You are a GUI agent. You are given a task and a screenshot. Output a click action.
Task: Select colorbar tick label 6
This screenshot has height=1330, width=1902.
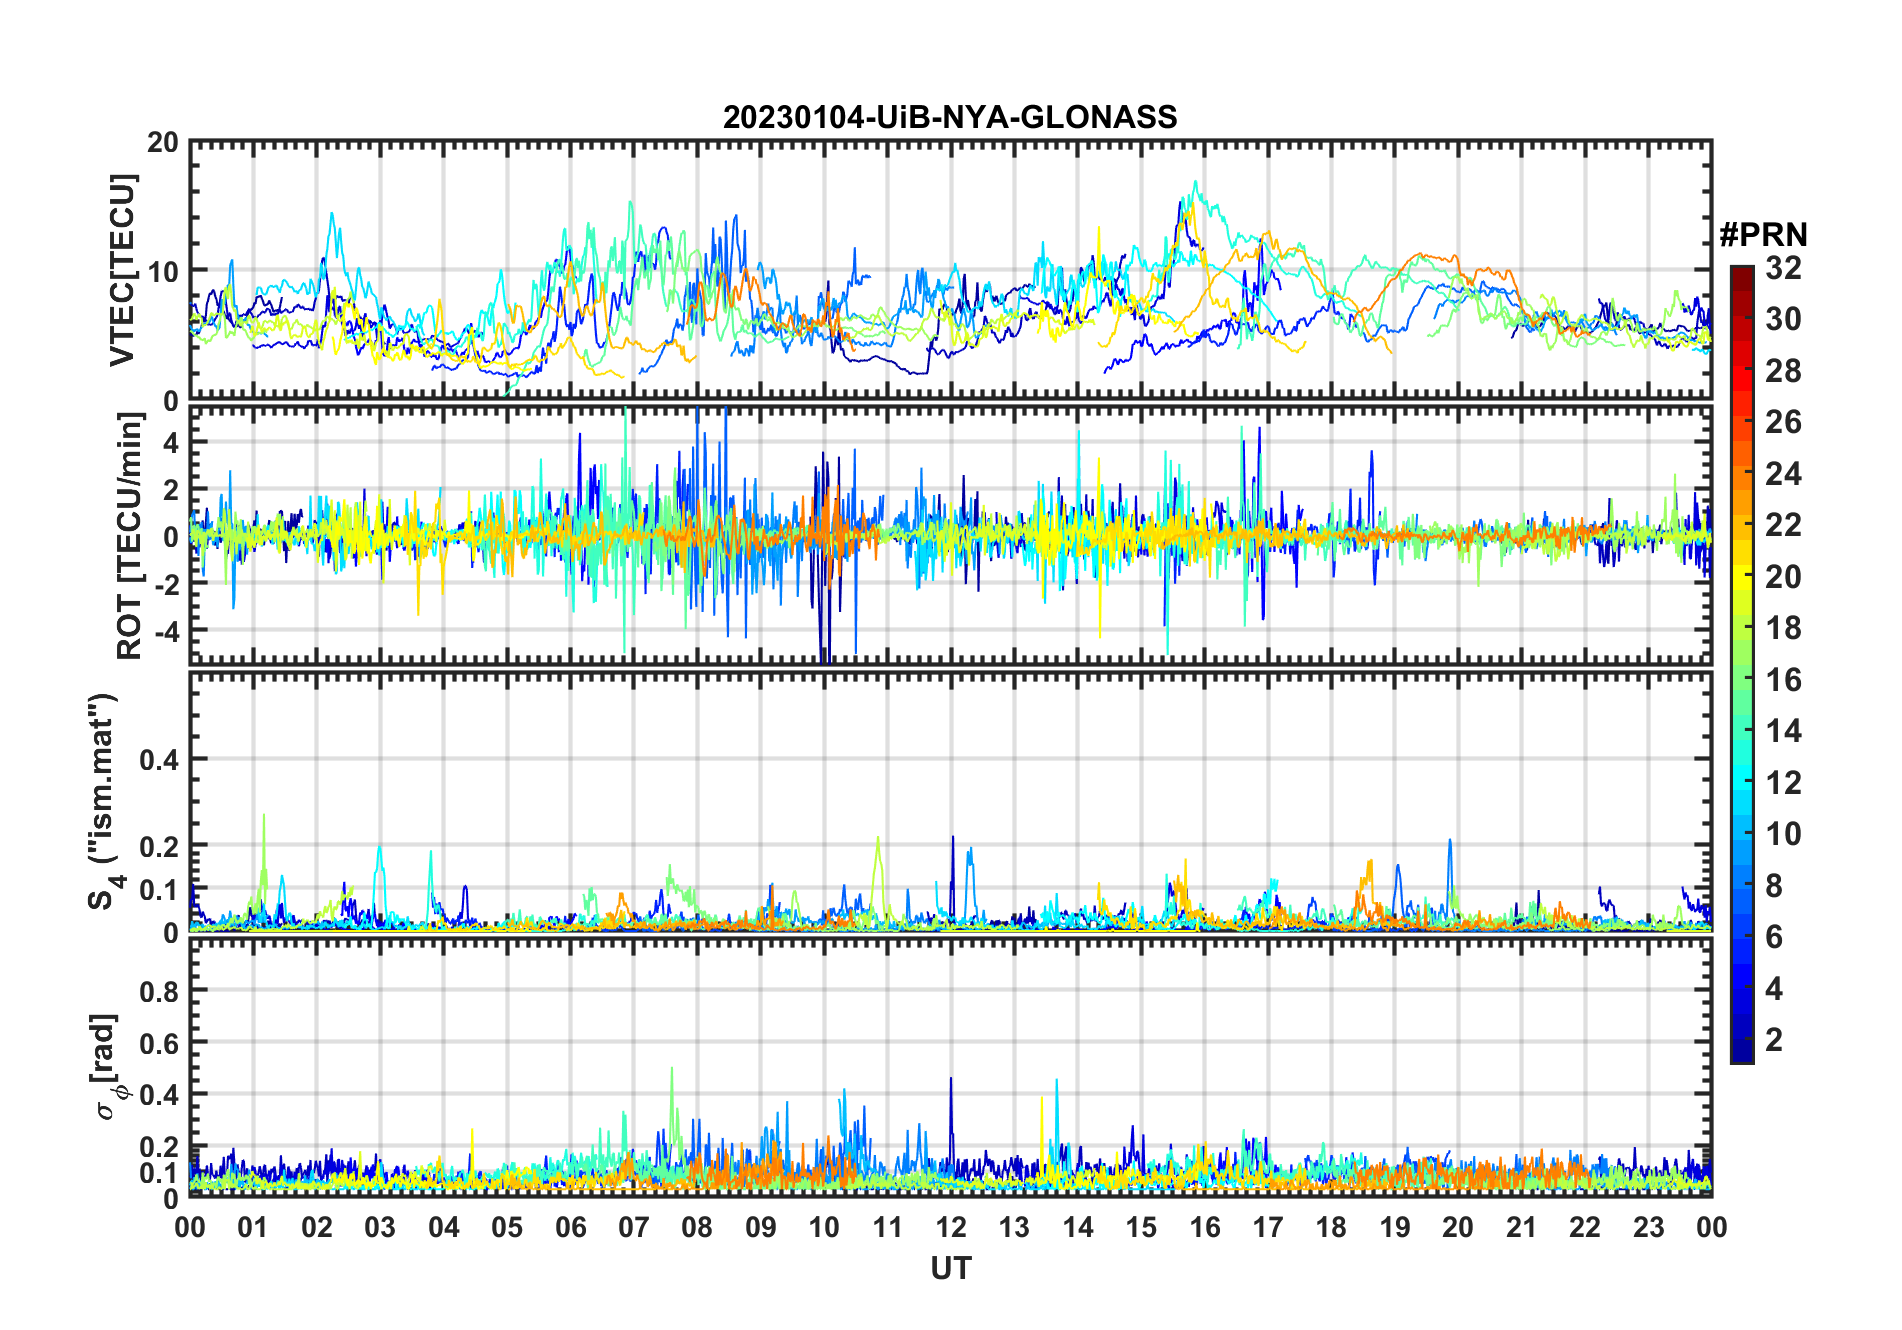(x=1774, y=937)
